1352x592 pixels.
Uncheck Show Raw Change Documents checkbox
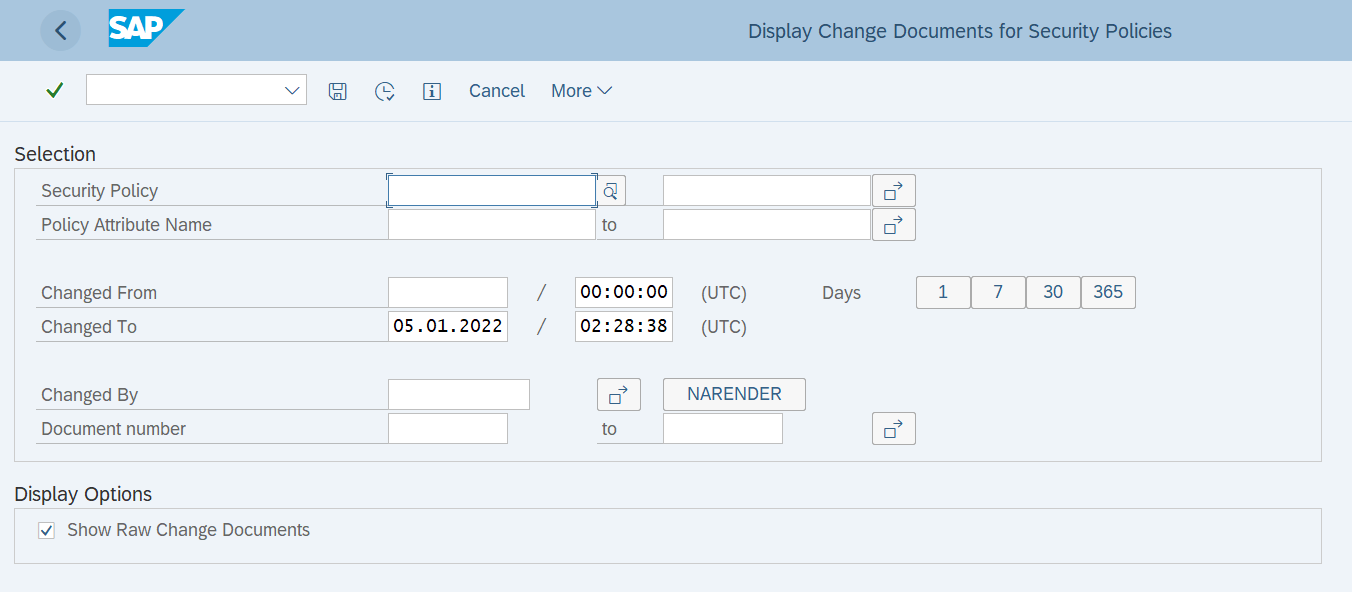point(46,530)
